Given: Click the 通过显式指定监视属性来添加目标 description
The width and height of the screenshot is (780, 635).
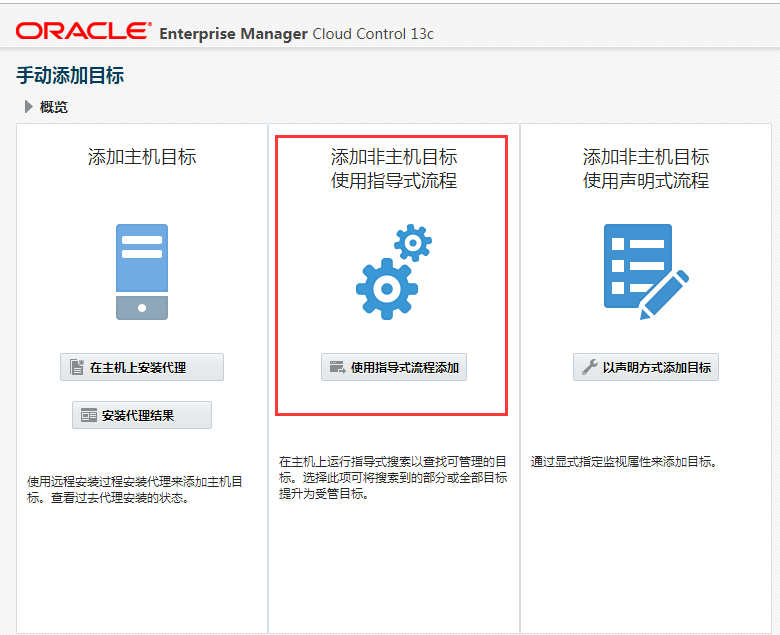Looking at the screenshot, I should (624, 461).
